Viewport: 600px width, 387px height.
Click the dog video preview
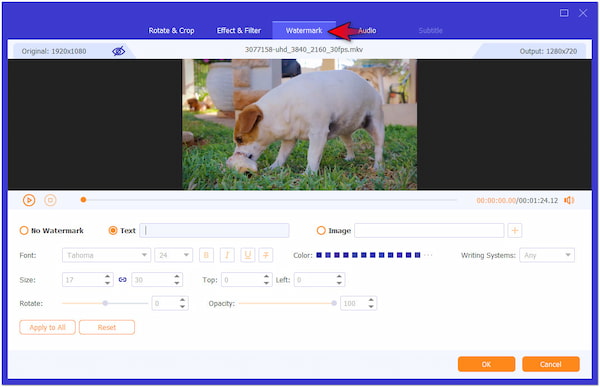[x=299, y=124]
